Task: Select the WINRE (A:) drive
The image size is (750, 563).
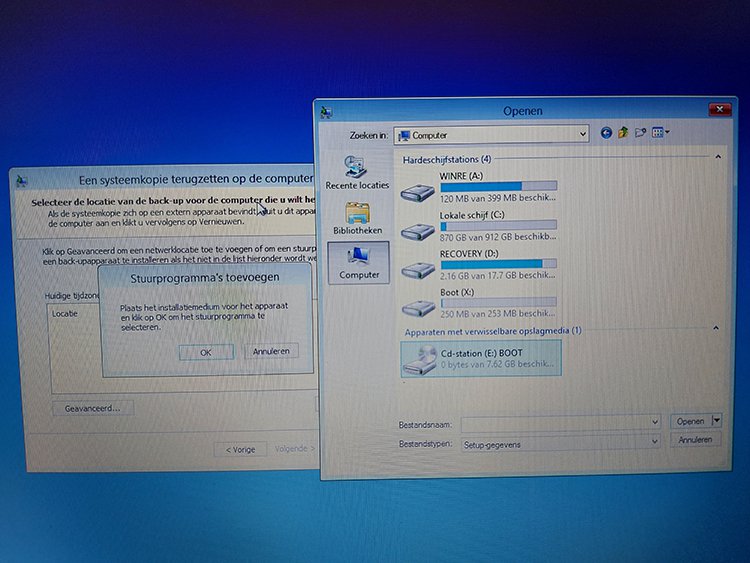Action: coord(478,187)
